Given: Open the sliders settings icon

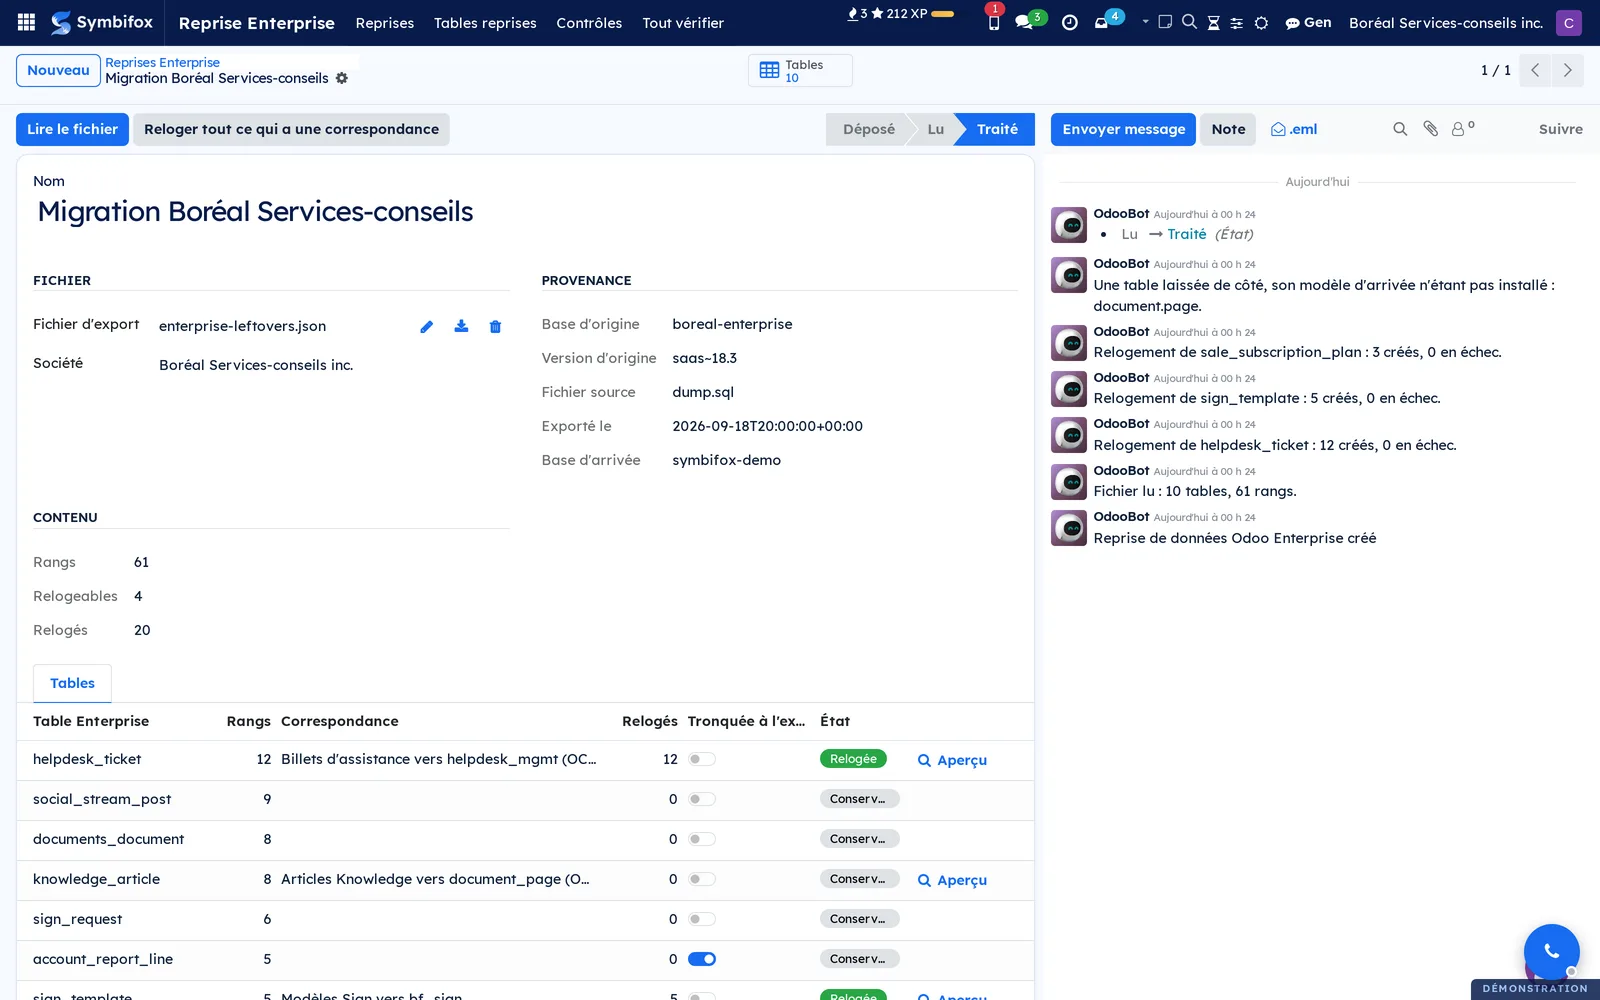Looking at the screenshot, I should 1237,22.
